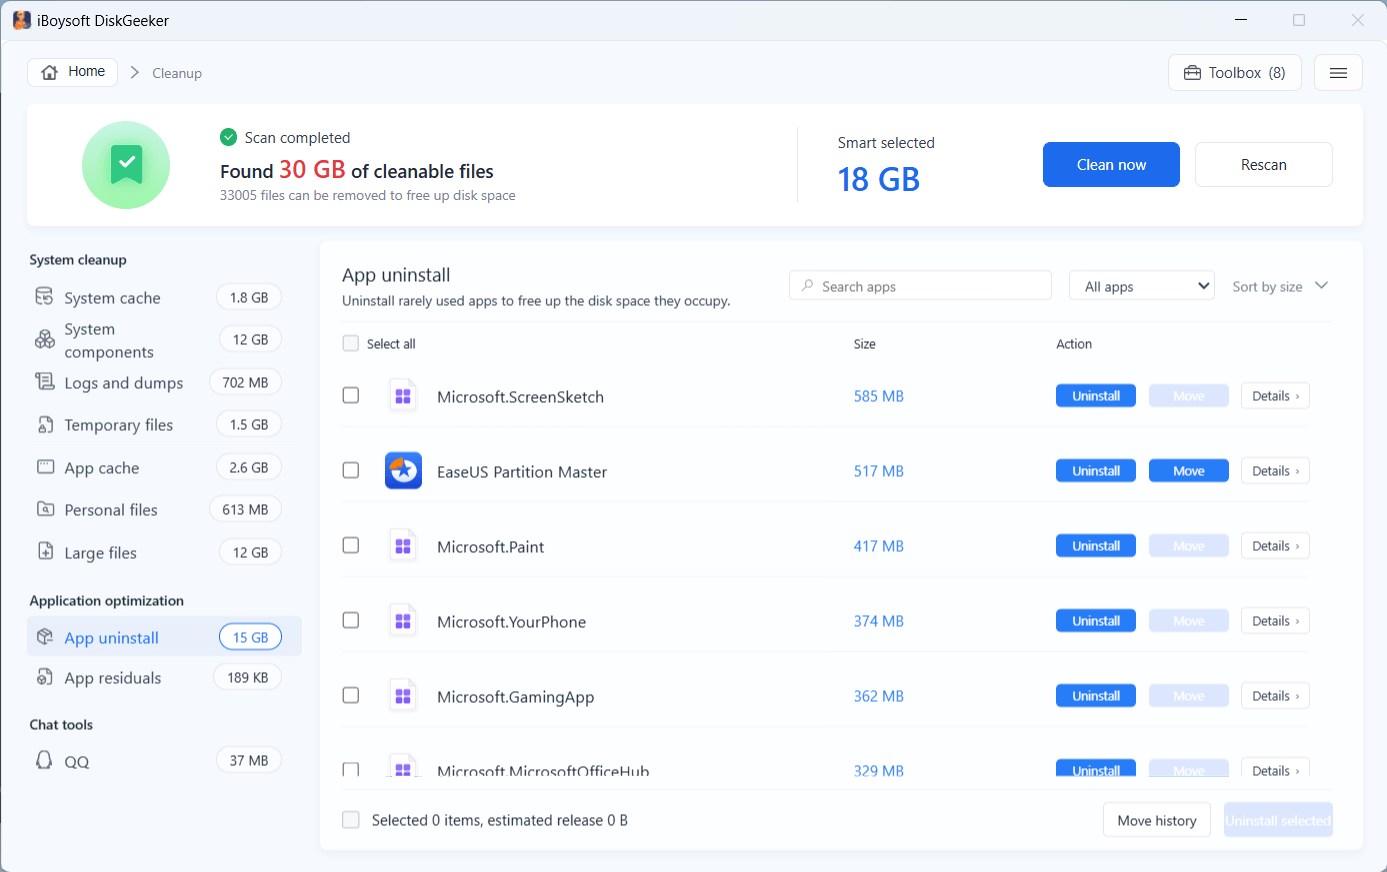Uninstall EaseUS Partition Master

click(1096, 471)
